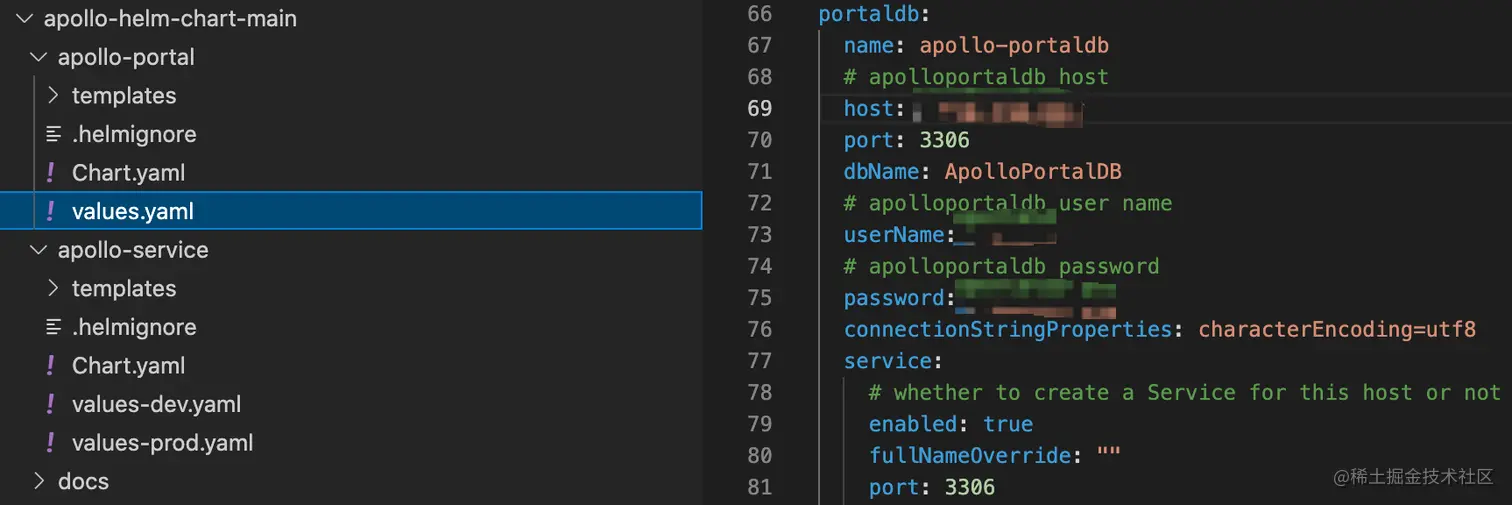
Task: Place cursor on host key line 69
Action: coord(868,108)
